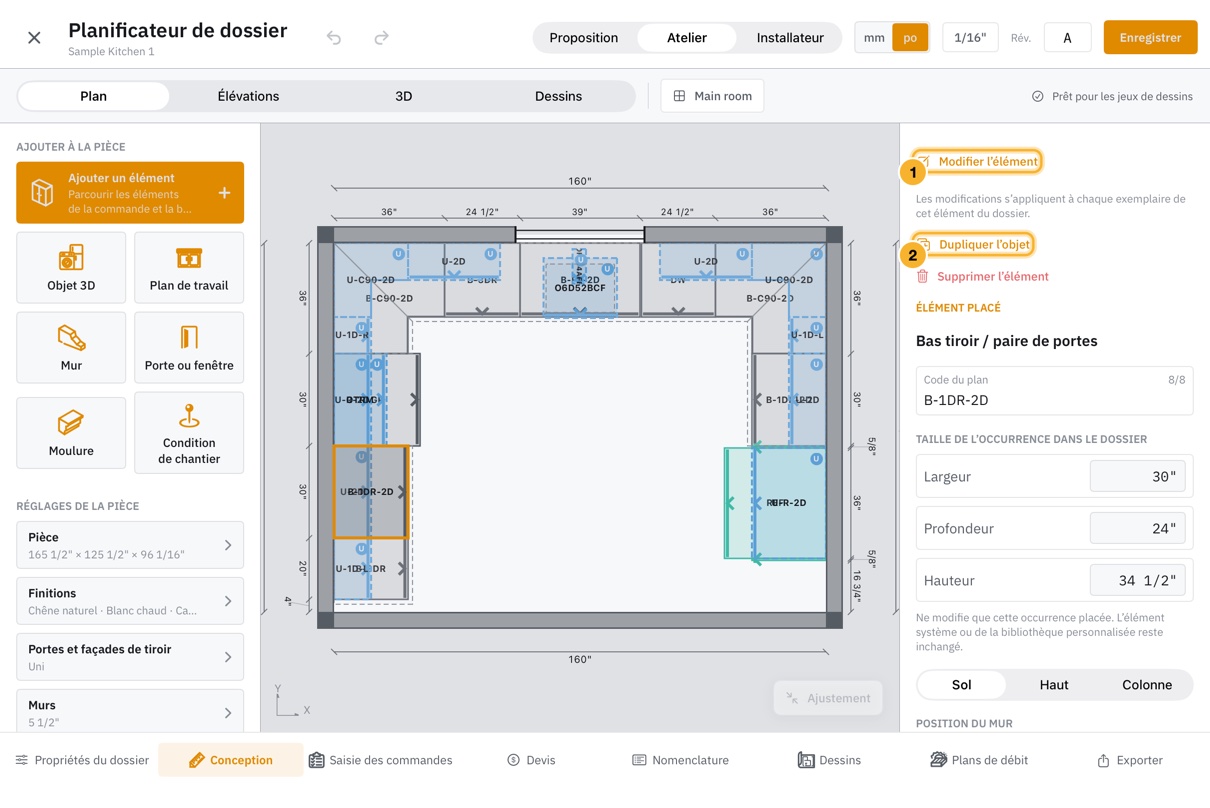The image size is (1210, 808).
Task: Go to Saisie des commandes
Action: (381, 760)
